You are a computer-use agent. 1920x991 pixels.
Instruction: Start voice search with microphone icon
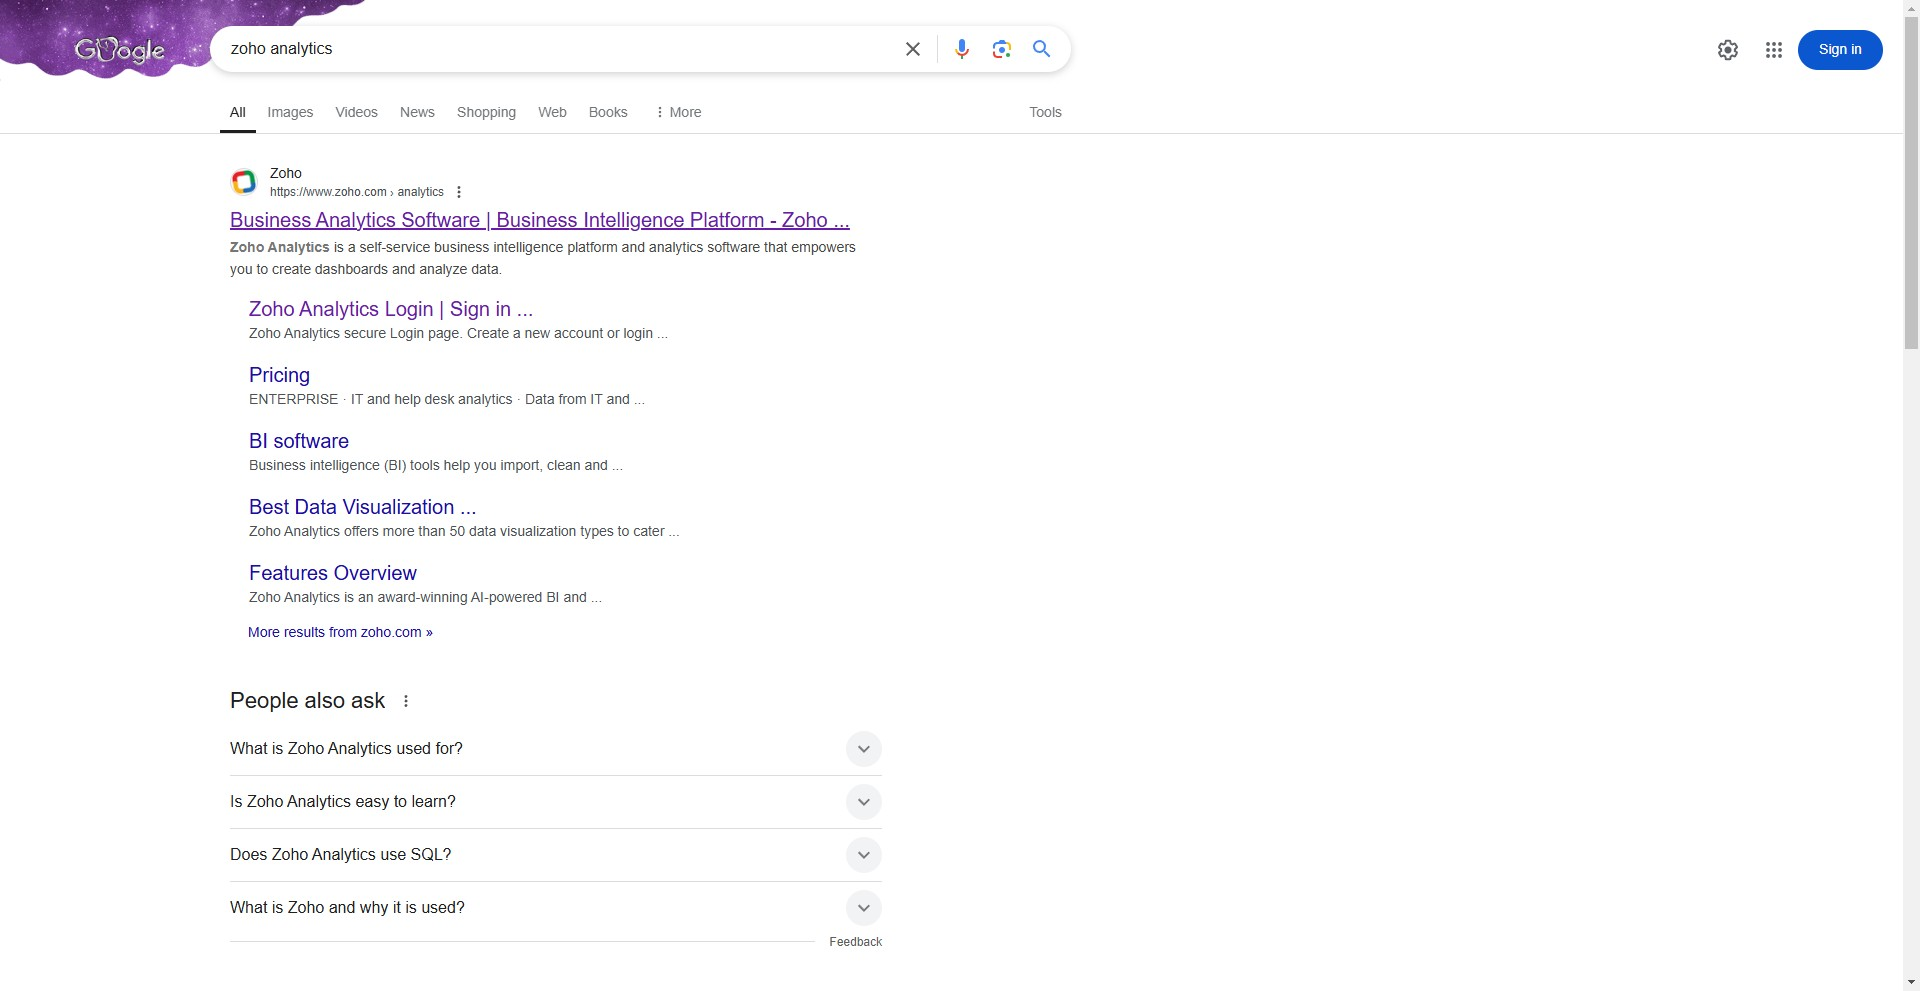pos(961,49)
